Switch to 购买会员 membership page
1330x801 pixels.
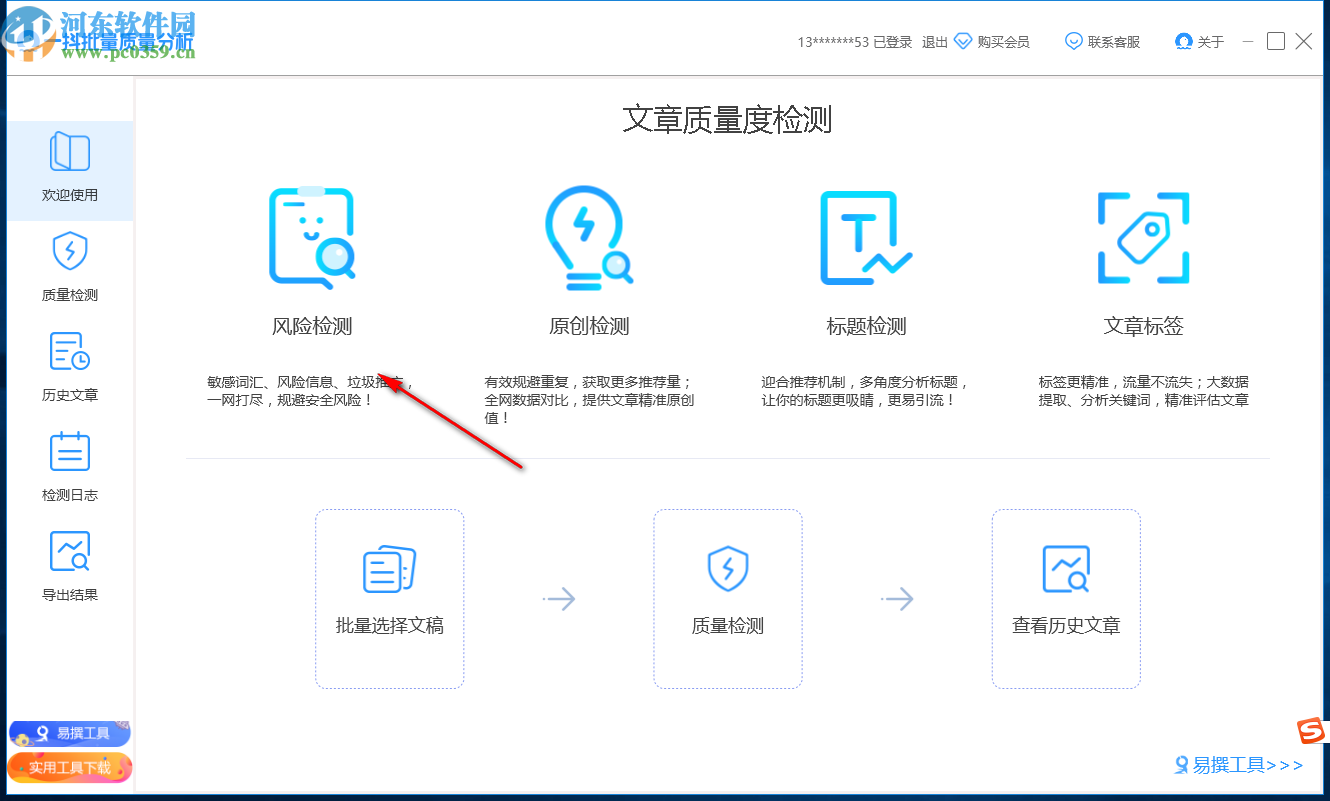[991, 41]
